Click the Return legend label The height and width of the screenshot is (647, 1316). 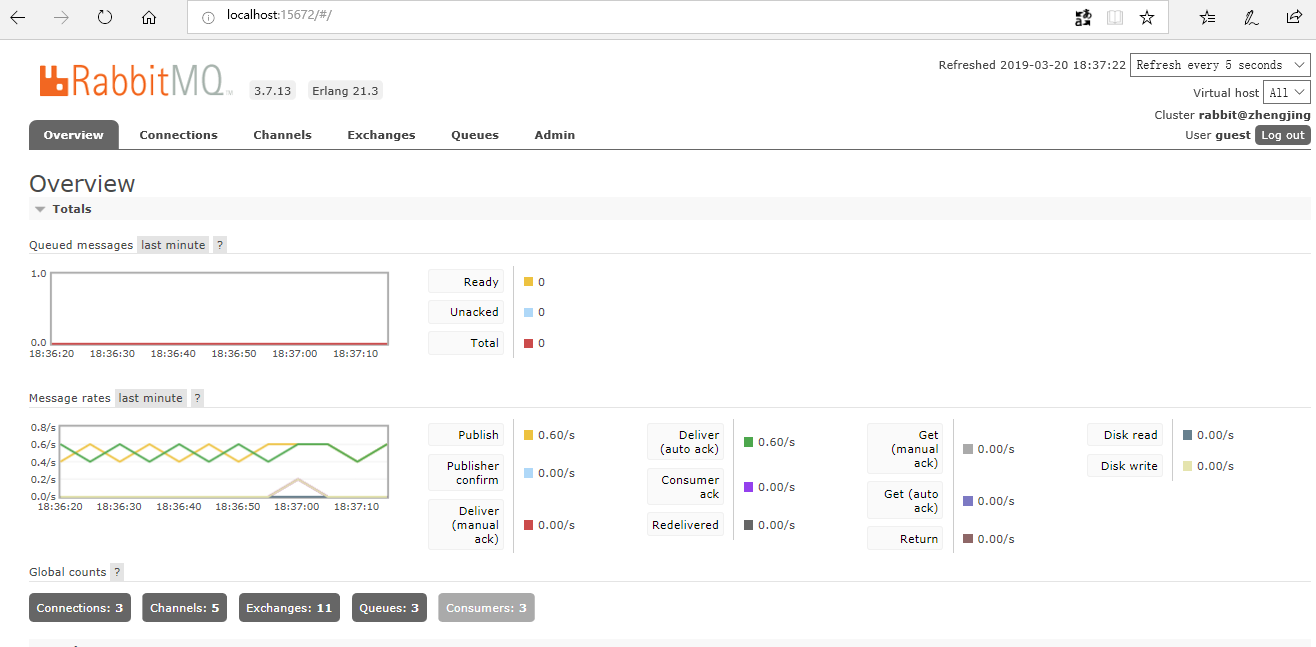tap(905, 539)
